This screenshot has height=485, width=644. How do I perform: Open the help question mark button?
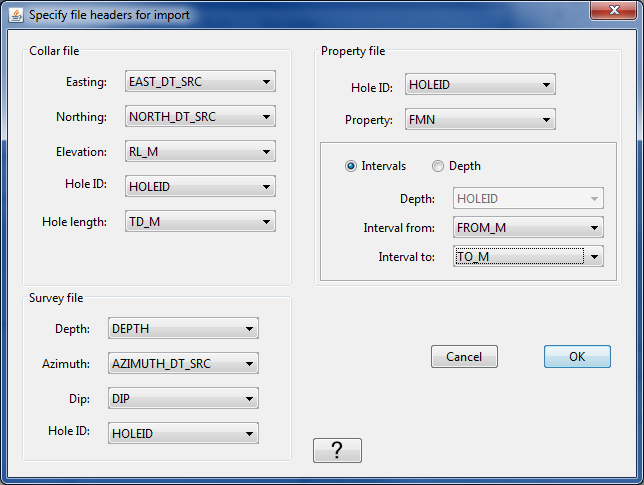tap(337, 451)
